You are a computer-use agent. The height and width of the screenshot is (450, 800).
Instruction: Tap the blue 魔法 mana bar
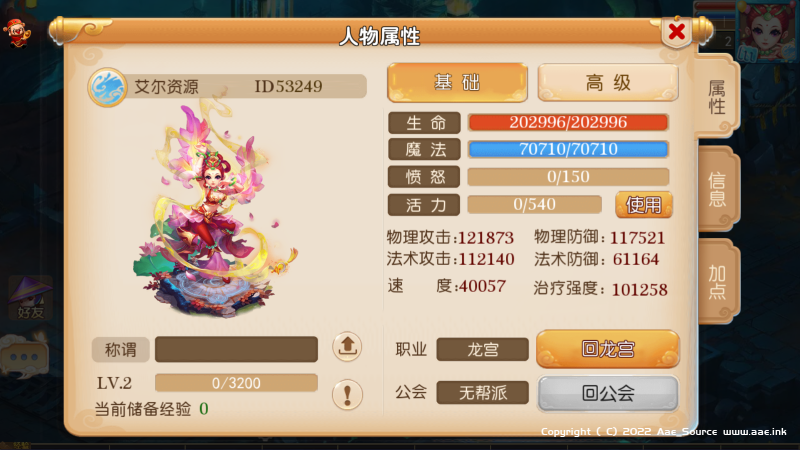pyautogui.click(x=568, y=149)
